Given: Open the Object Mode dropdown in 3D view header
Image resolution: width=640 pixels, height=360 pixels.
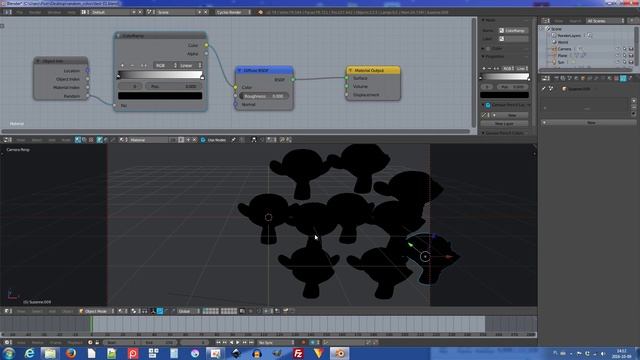Looking at the screenshot, I should point(97,311).
